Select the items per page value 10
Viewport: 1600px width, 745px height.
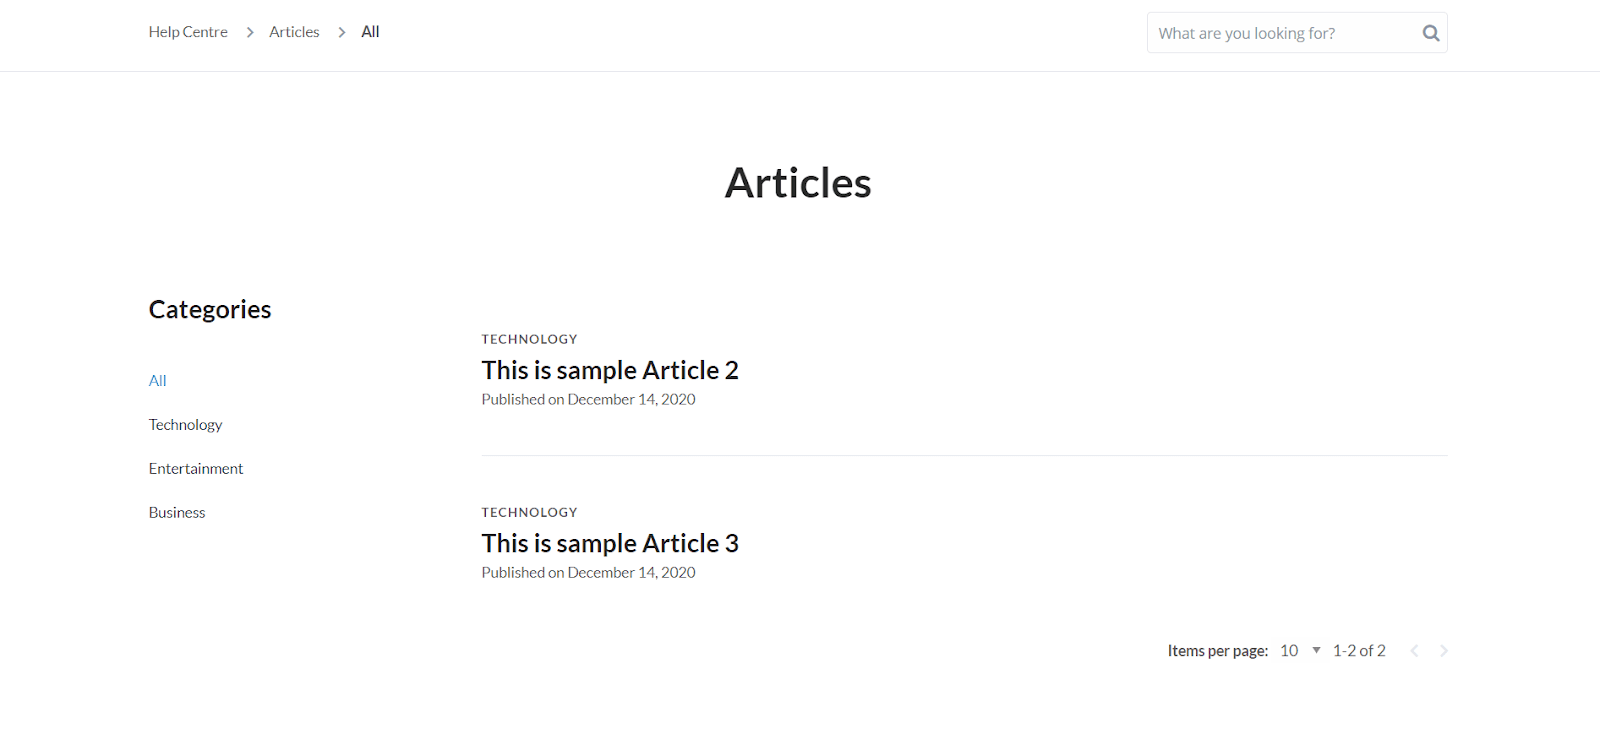click(x=1289, y=651)
